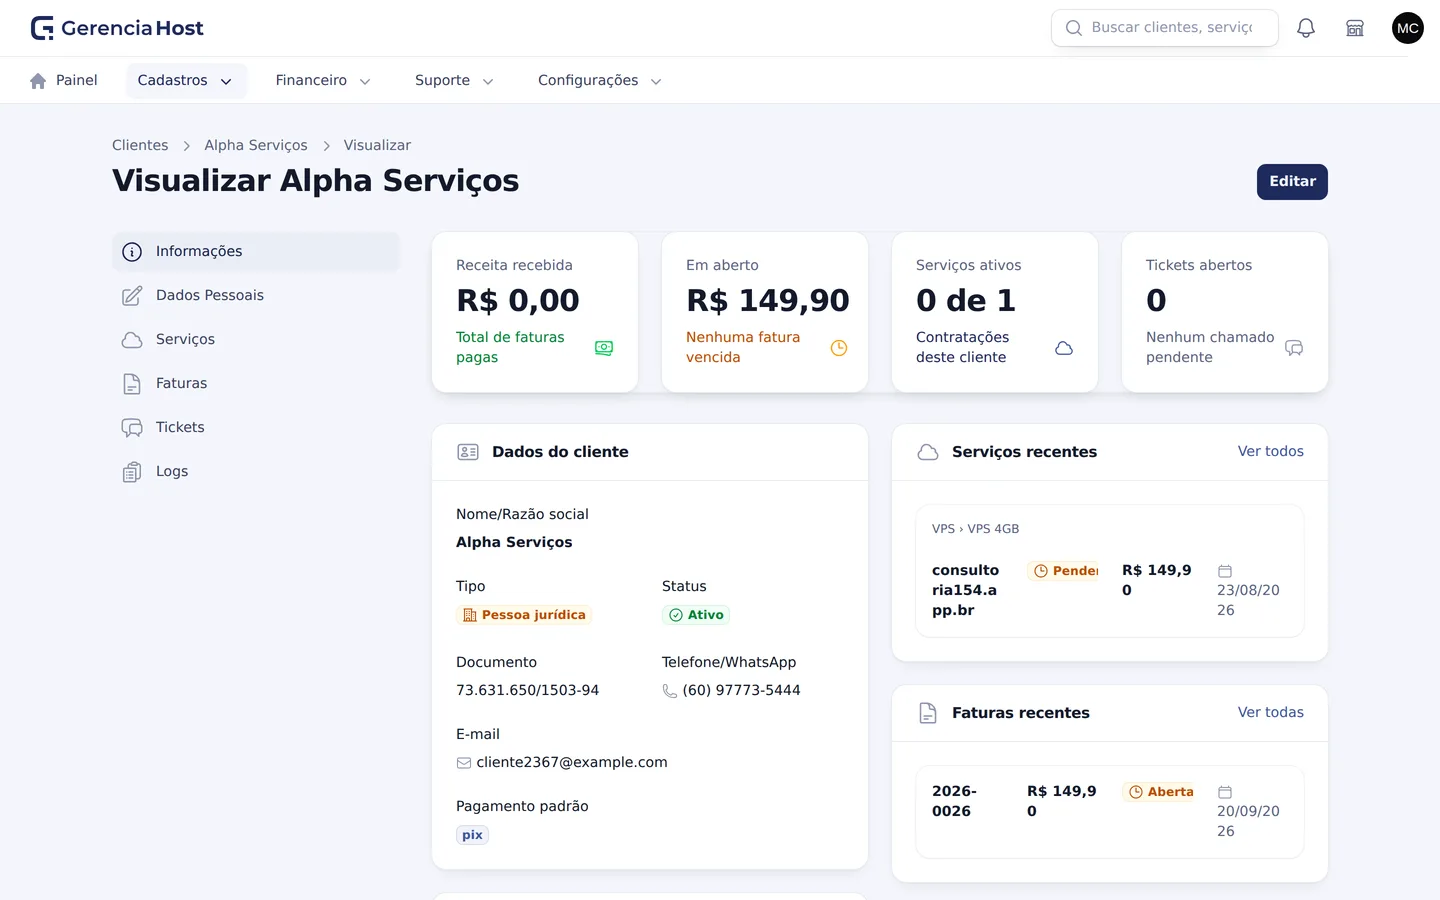The width and height of the screenshot is (1440, 900).
Task: Click the calendar icon above 20/09/2026
Action: coord(1225,792)
